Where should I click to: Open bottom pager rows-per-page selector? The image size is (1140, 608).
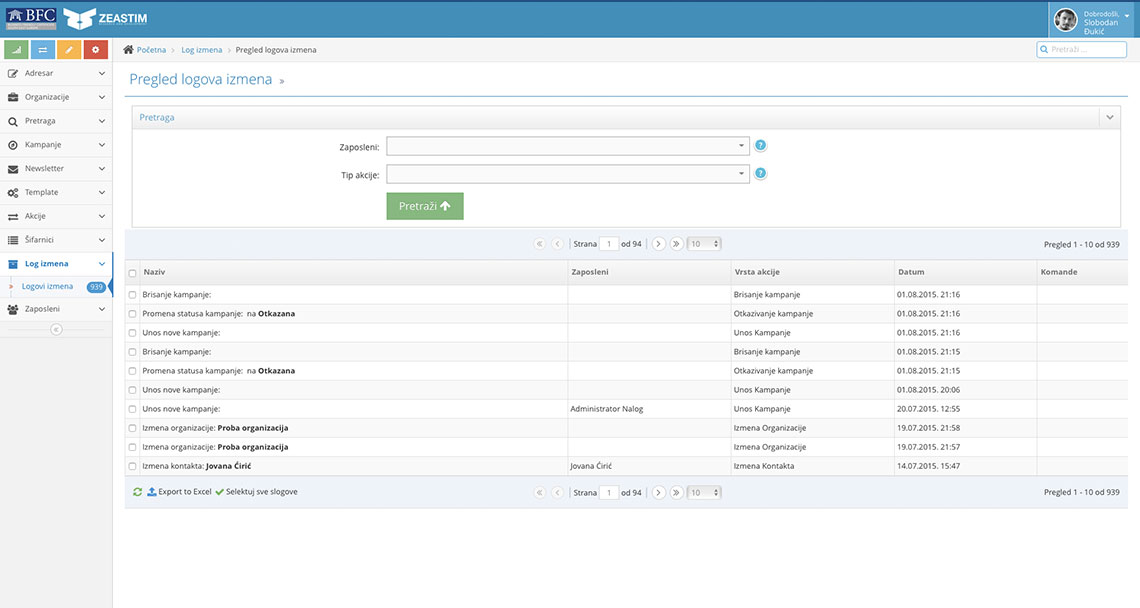(x=705, y=492)
